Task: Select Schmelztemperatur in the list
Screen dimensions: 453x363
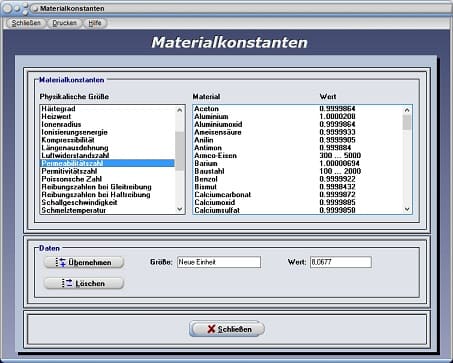Action: [x=107, y=210]
